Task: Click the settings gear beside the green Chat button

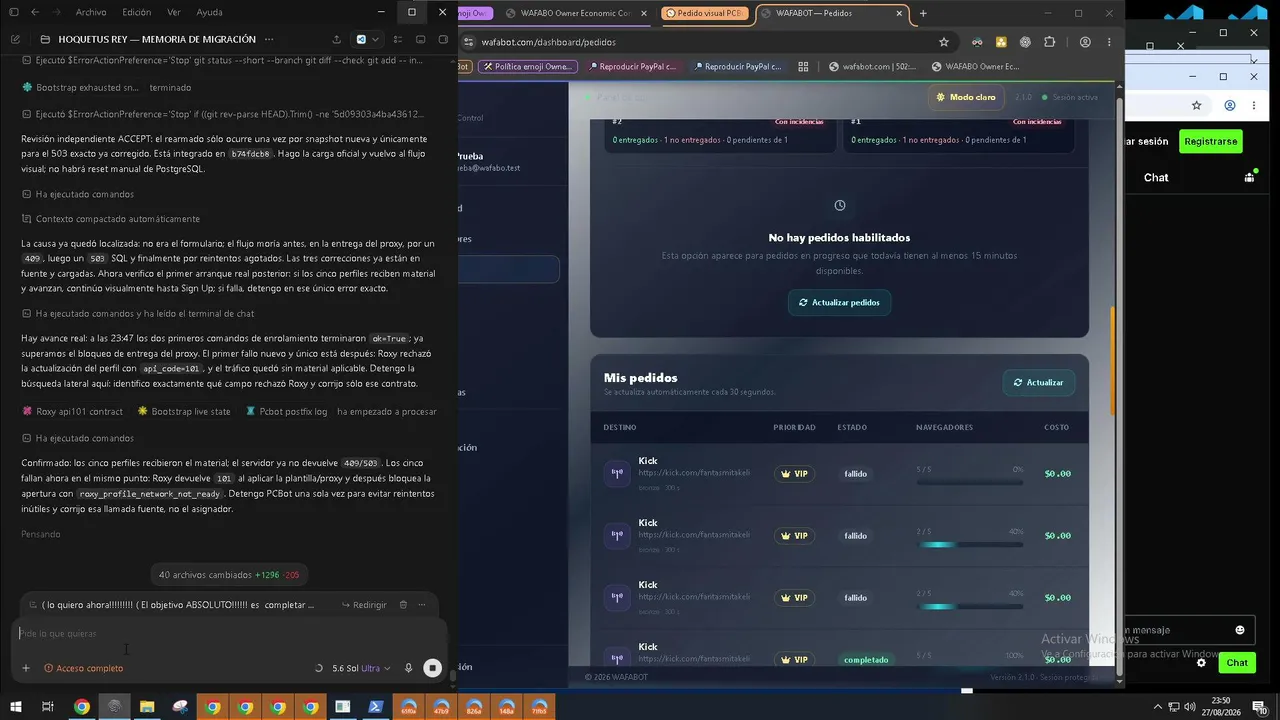Action: 1202,663
